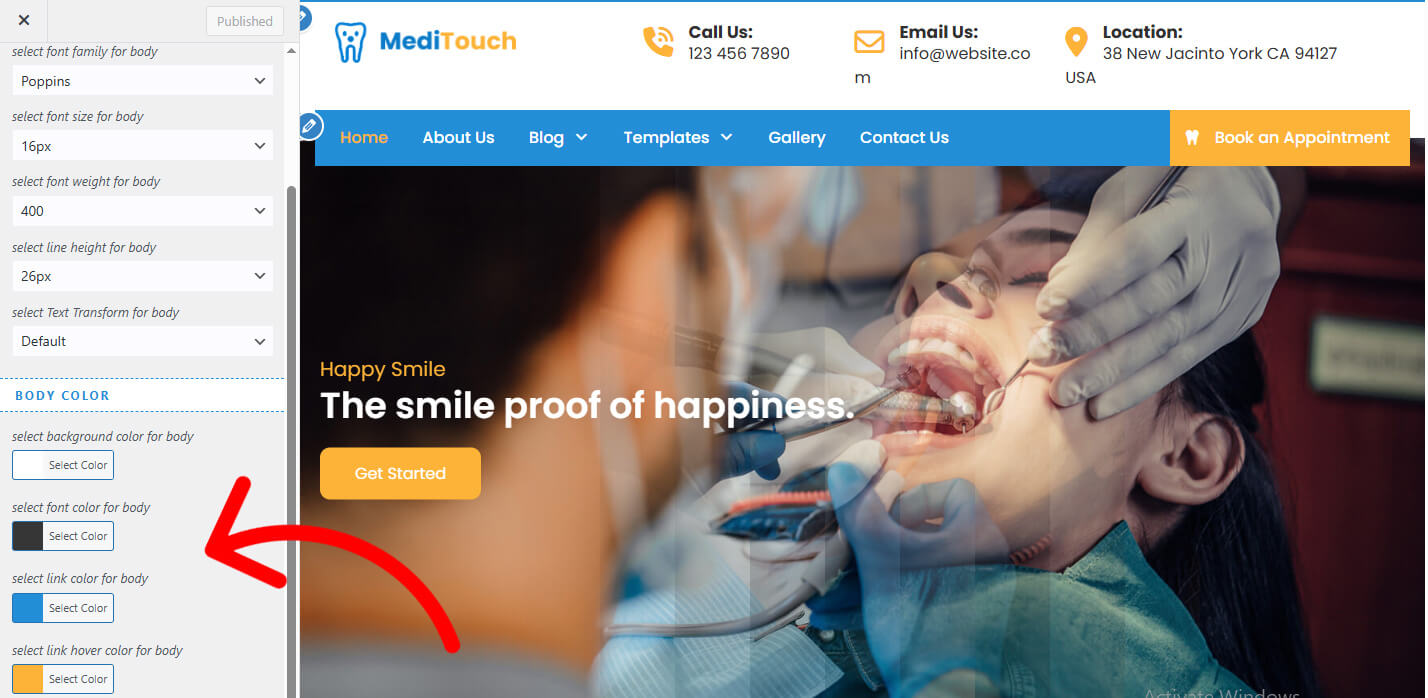Open the About Us page link
The width and height of the screenshot is (1428, 698).
click(458, 138)
